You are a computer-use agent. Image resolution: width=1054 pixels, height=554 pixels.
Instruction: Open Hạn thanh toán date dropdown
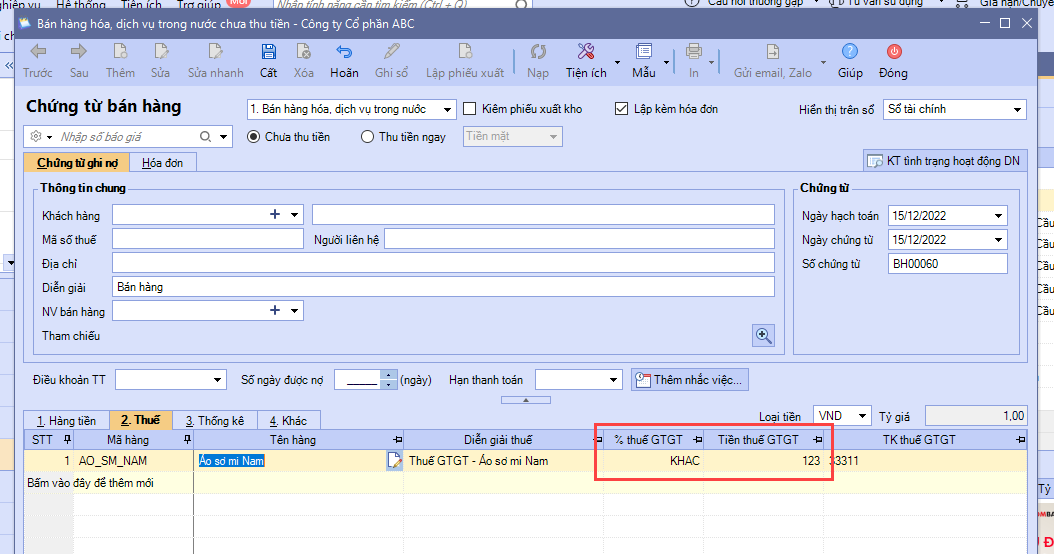[x=613, y=380]
